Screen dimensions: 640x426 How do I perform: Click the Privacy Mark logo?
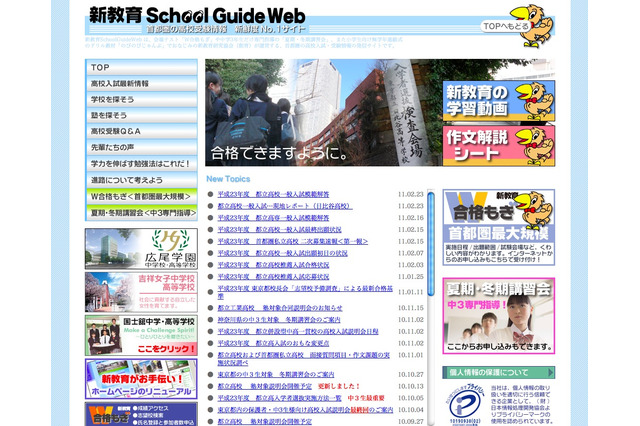tap(464, 403)
